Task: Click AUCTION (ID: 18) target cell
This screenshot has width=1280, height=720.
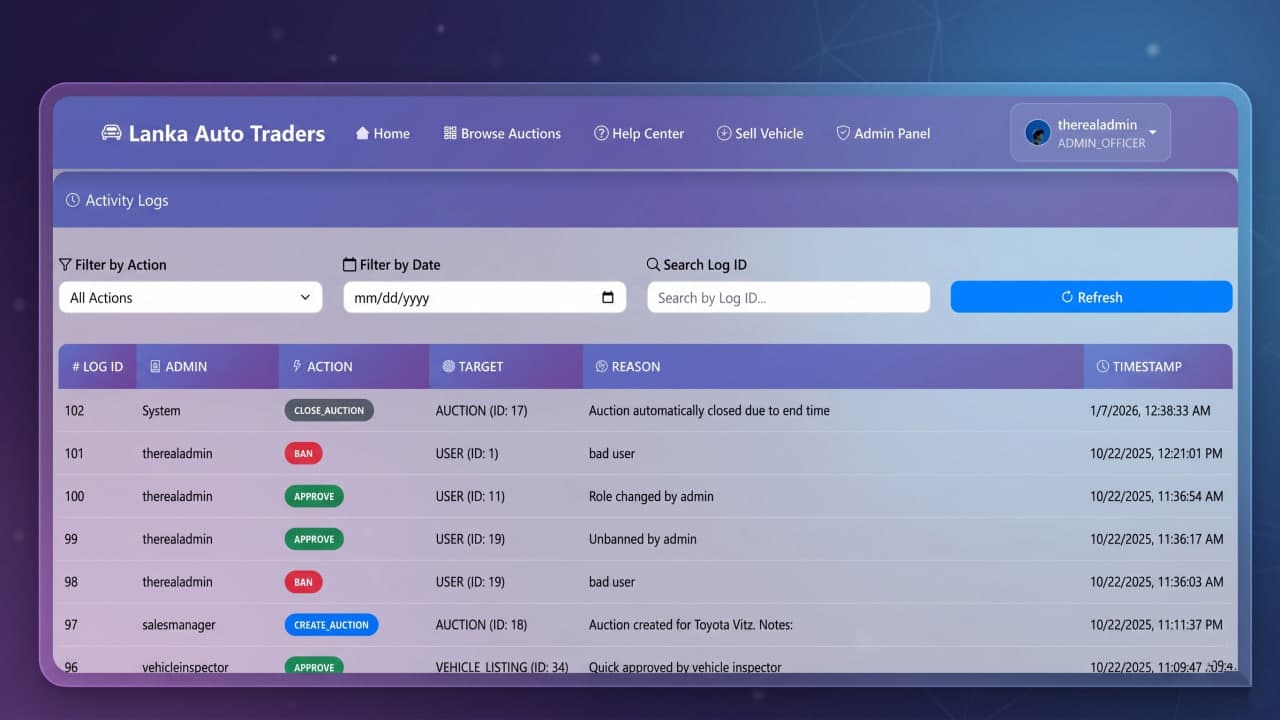Action: [481, 625]
